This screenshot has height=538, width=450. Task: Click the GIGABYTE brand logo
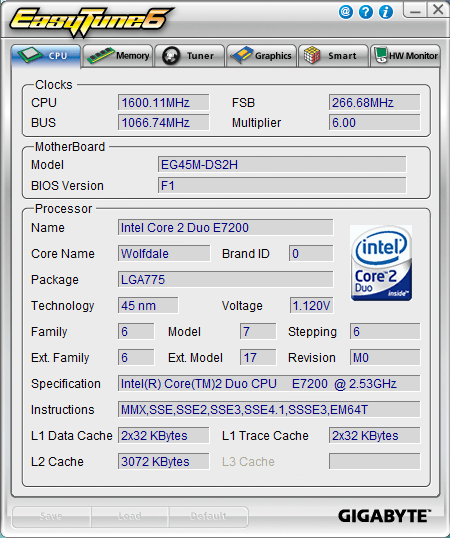click(x=384, y=516)
